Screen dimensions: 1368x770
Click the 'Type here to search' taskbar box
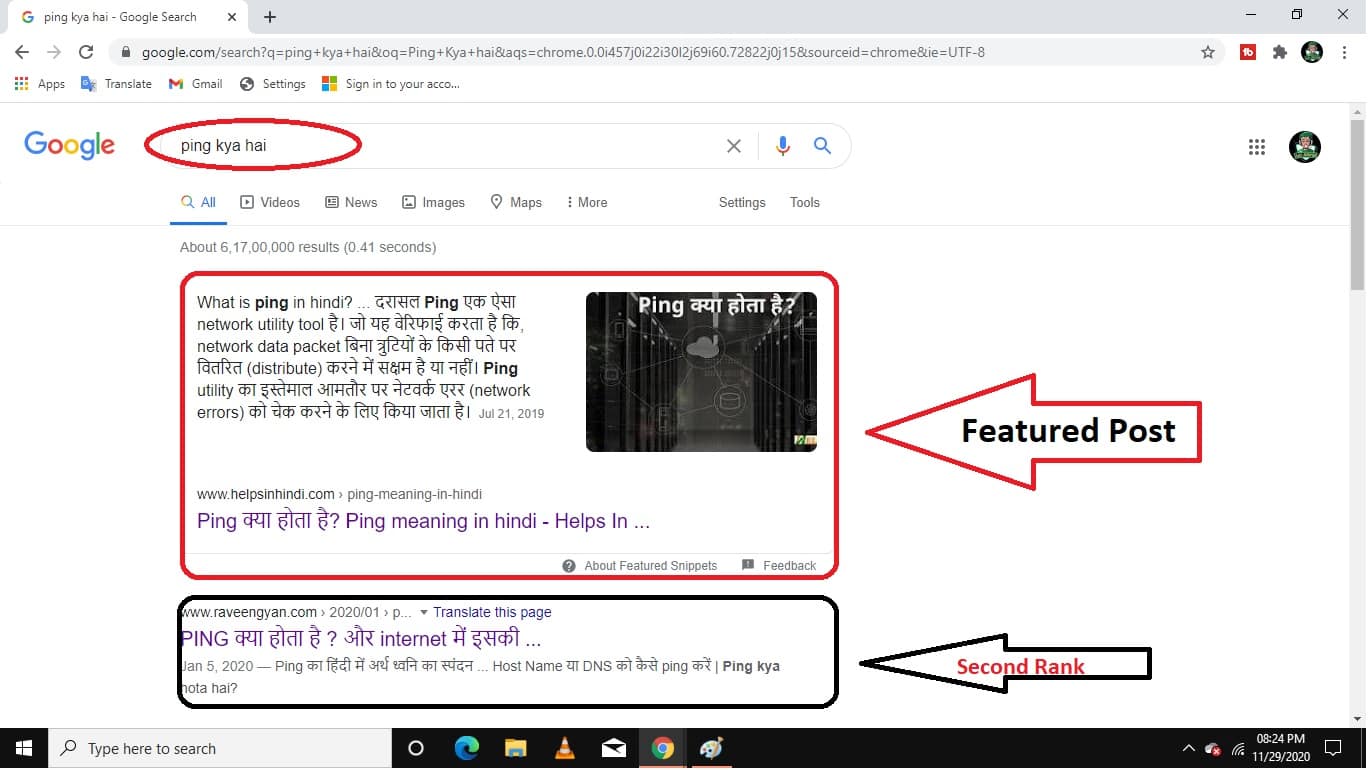(220, 749)
